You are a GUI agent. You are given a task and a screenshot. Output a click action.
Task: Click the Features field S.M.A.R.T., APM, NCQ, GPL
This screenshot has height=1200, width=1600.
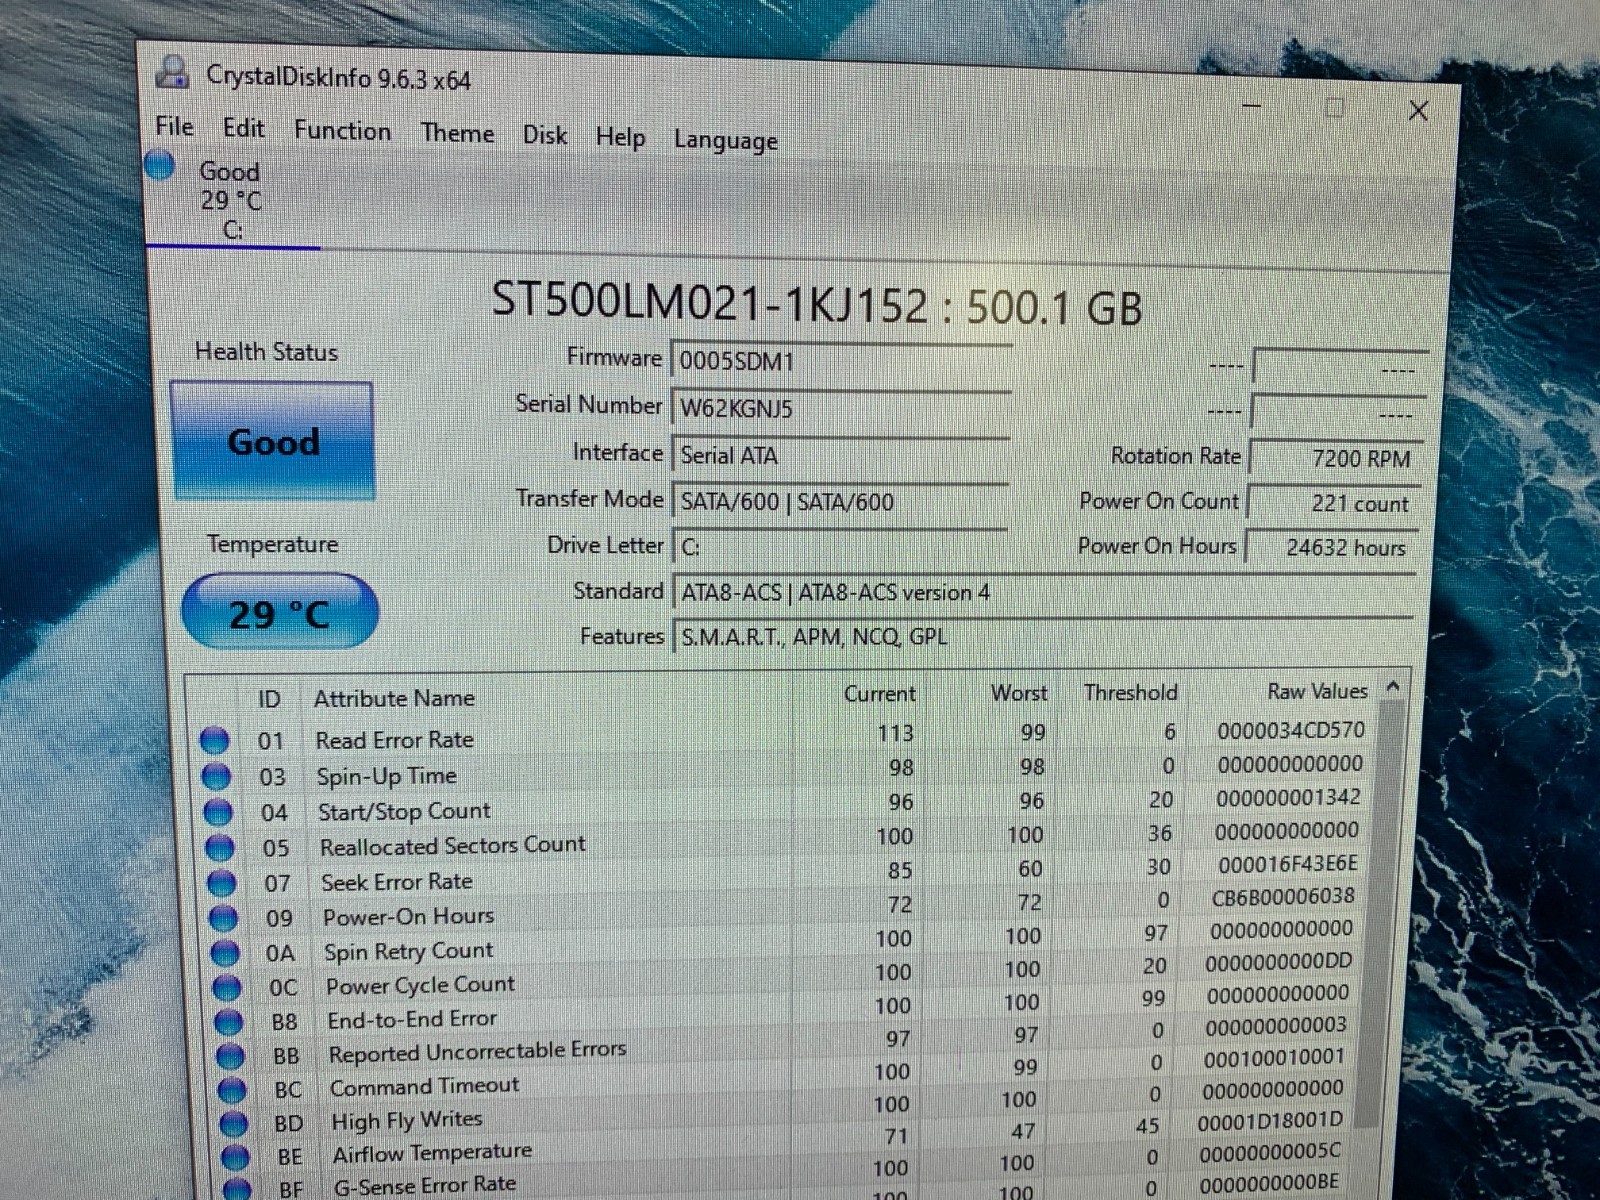[1045, 637]
